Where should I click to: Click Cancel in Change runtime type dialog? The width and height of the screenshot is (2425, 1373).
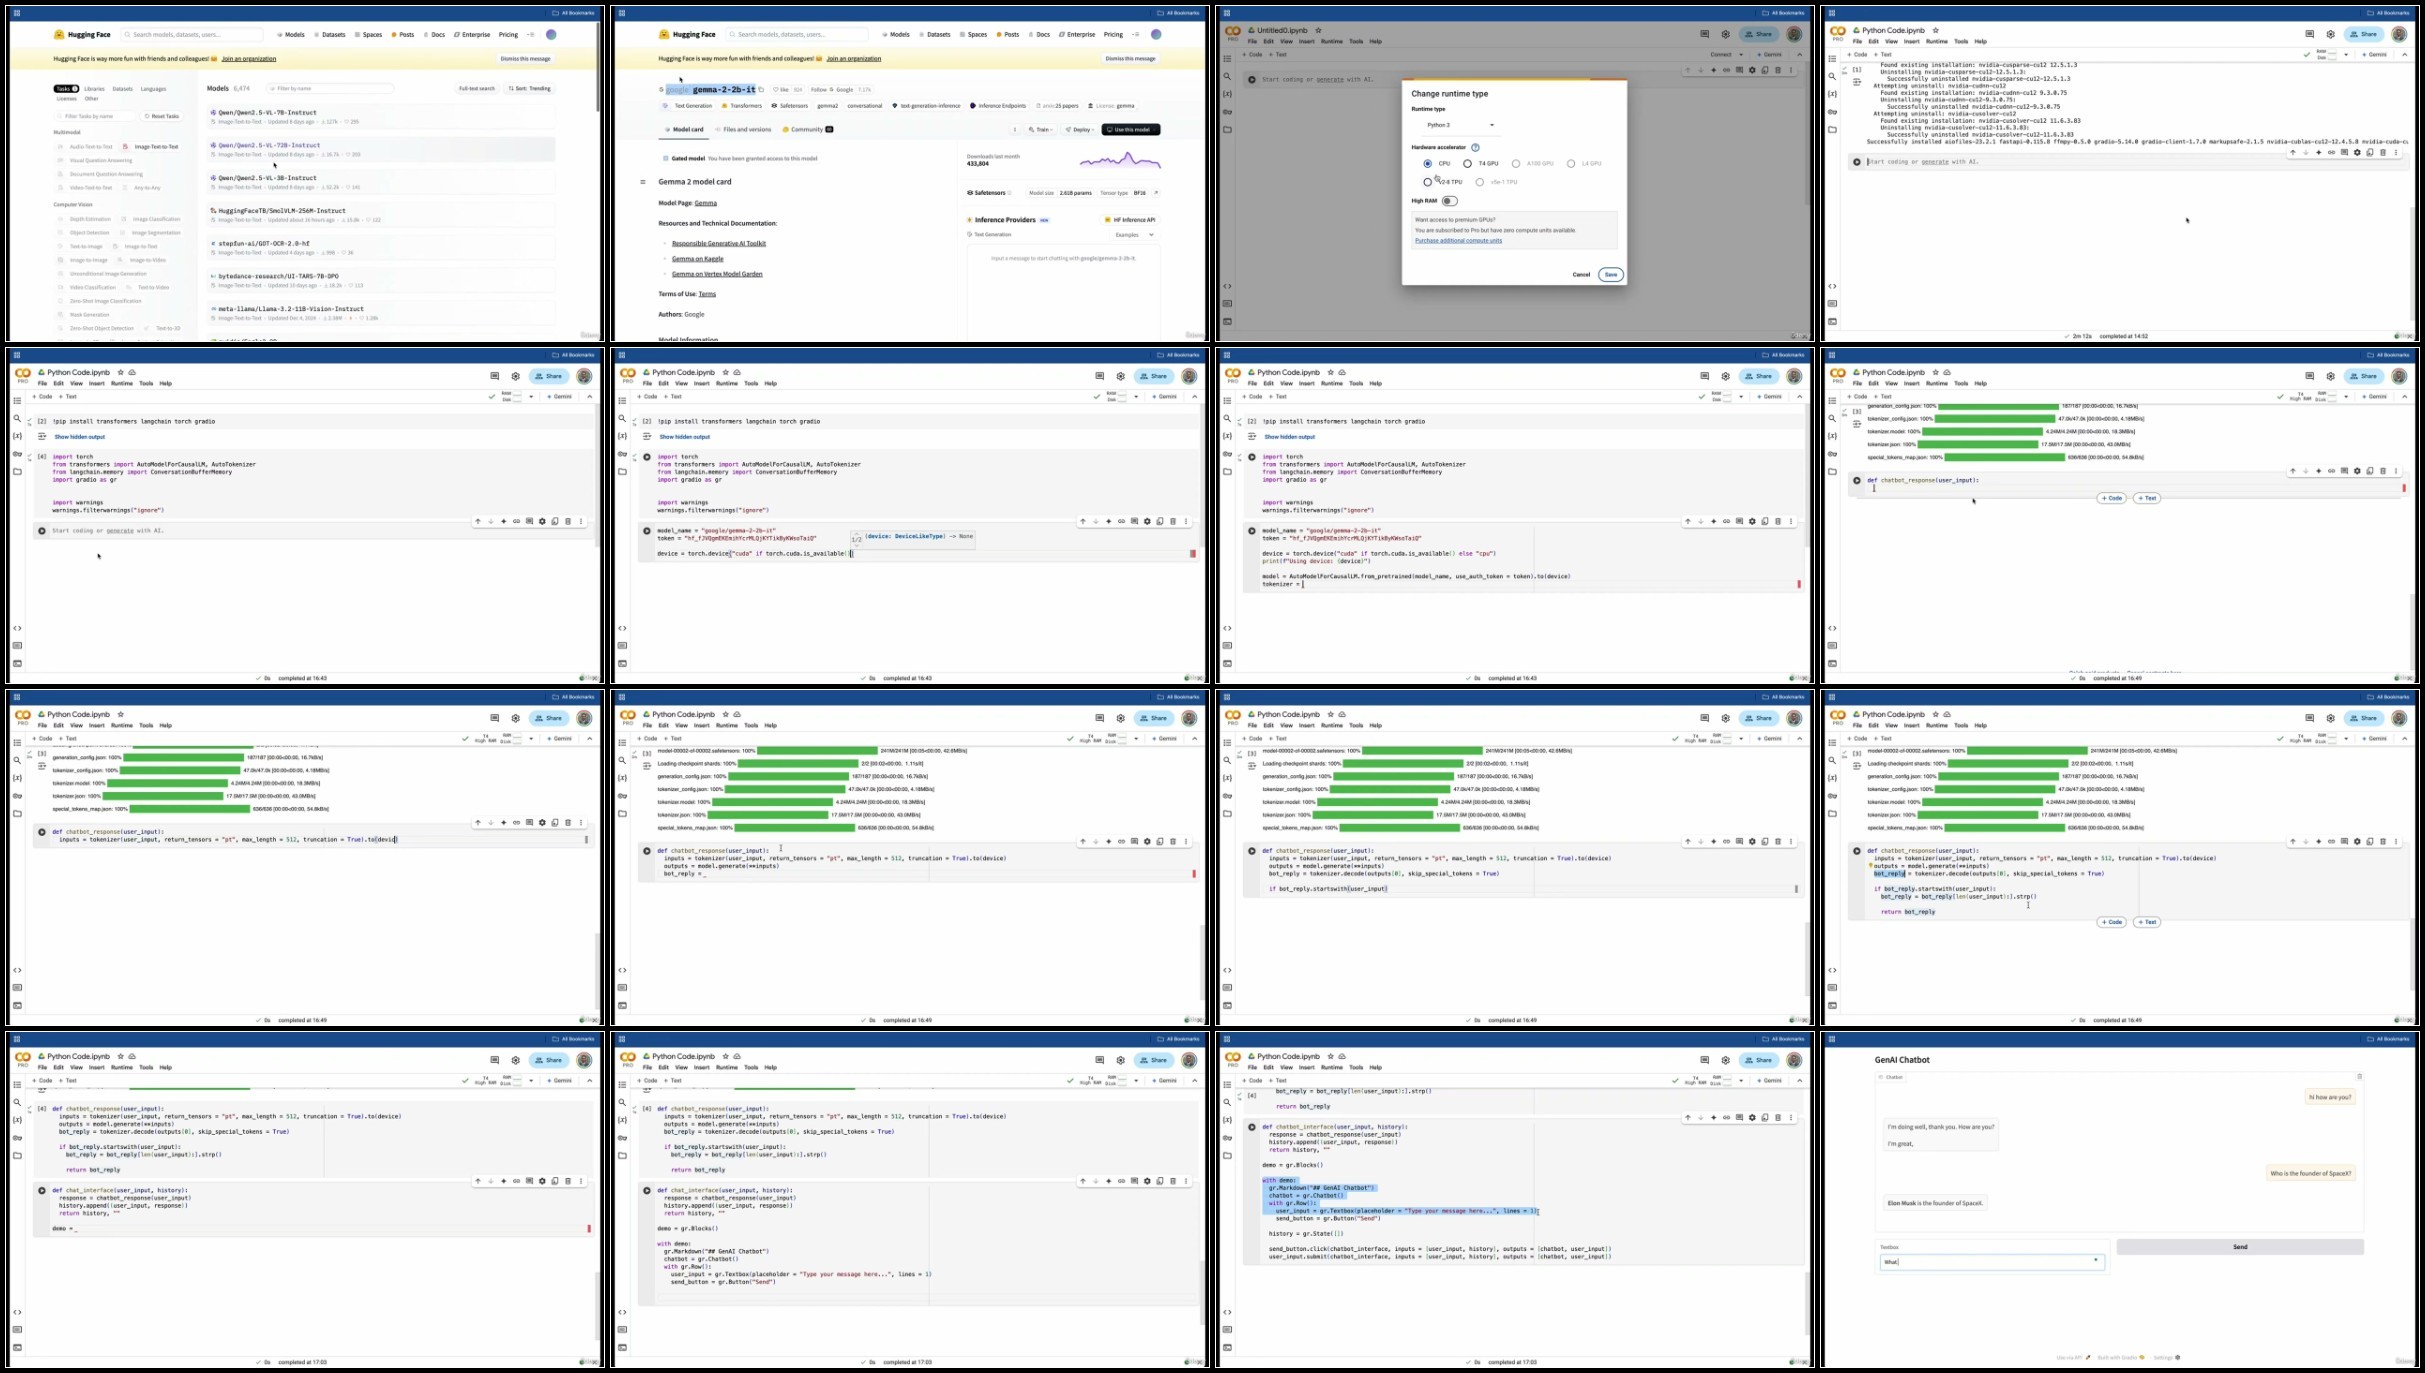point(1581,275)
